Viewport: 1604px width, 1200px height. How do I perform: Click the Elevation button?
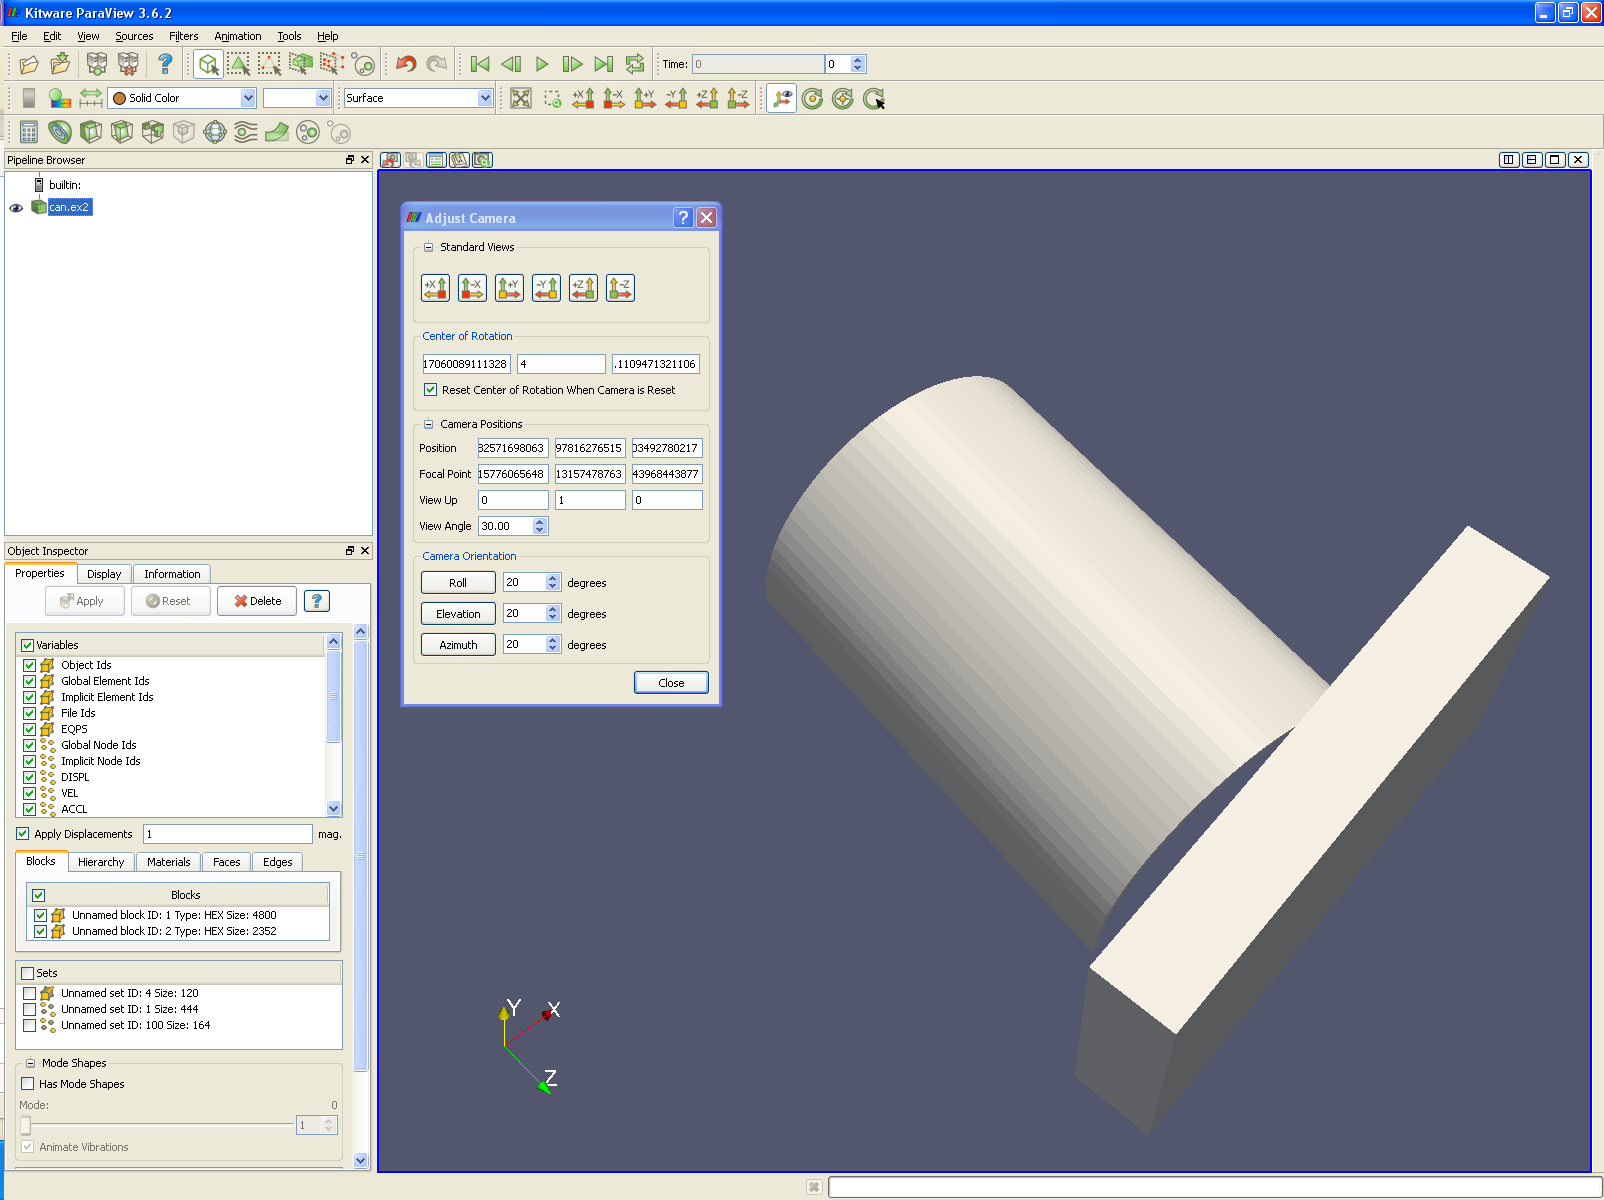(458, 614)
